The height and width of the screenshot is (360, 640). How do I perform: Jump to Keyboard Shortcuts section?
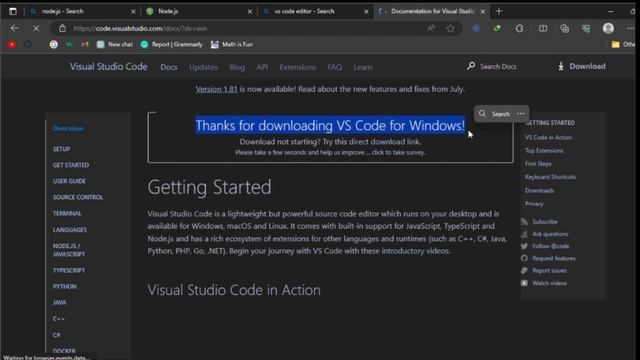click(x=550, y=177)
